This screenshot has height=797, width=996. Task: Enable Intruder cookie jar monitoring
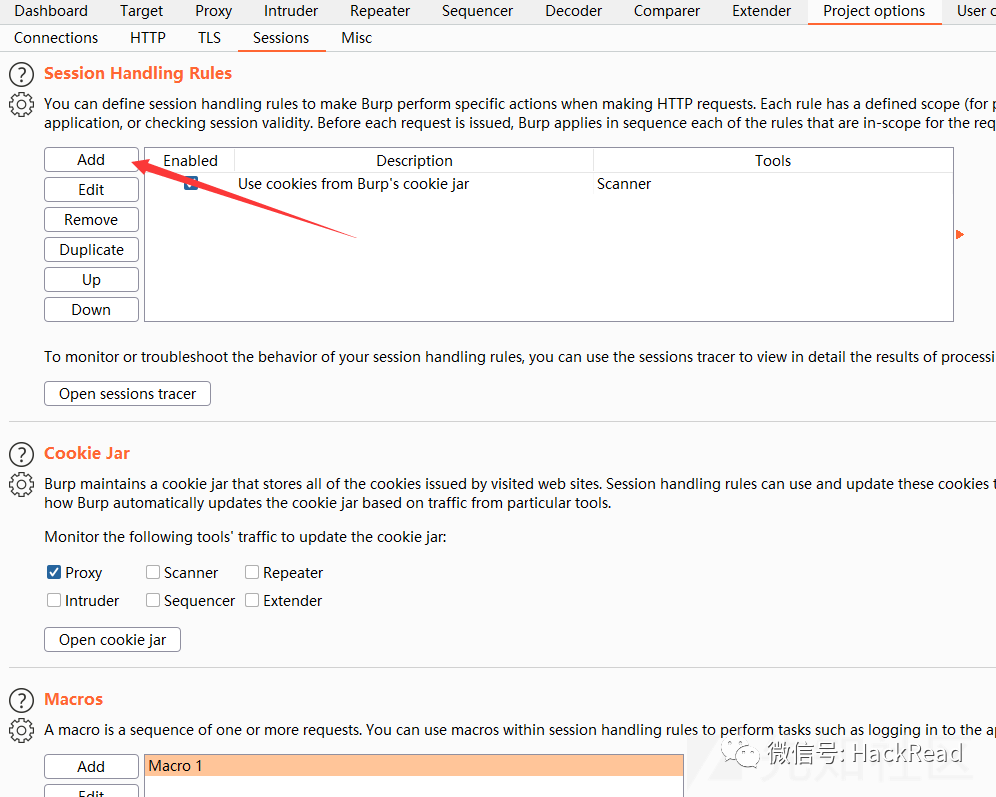pos(54,600)
